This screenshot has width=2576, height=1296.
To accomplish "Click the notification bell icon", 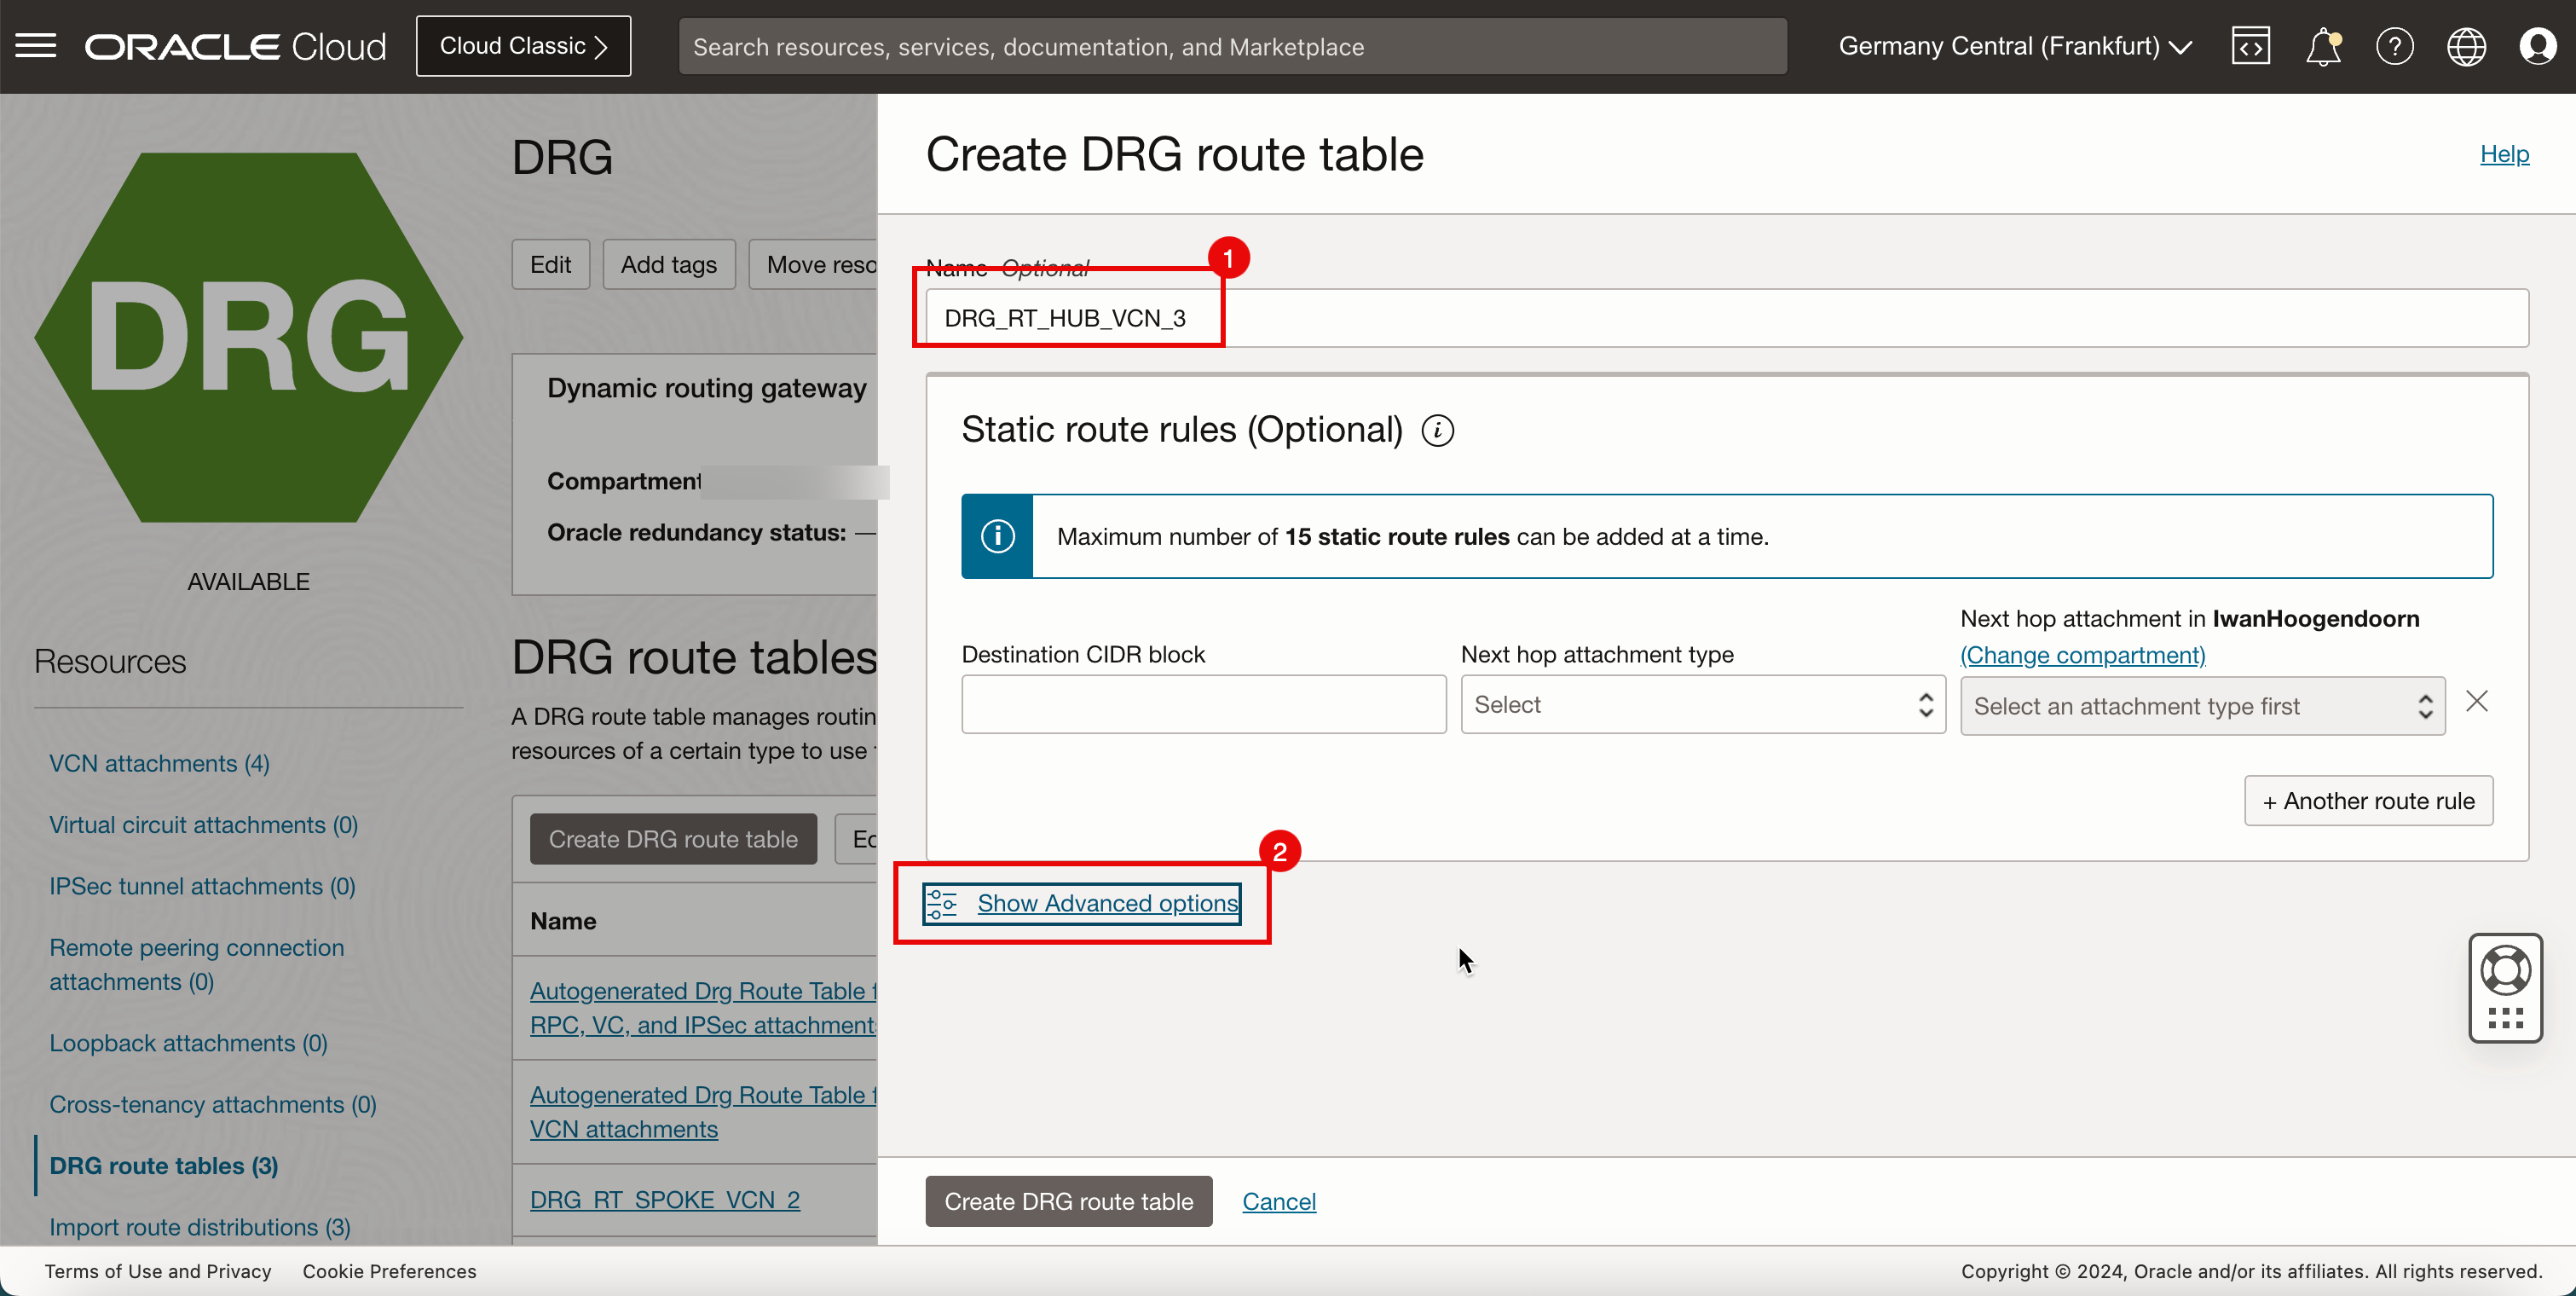I will click(2323, 46).
